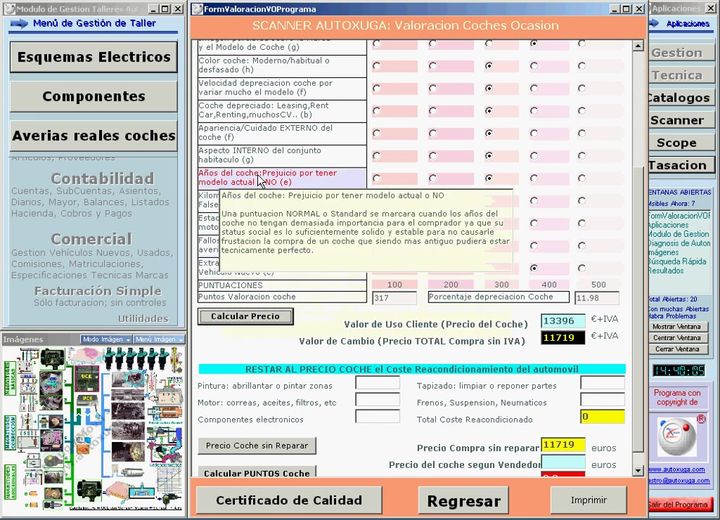
Task: Click the Porcentaje depreciacion value 11.98 field
Action: [597, 298]
